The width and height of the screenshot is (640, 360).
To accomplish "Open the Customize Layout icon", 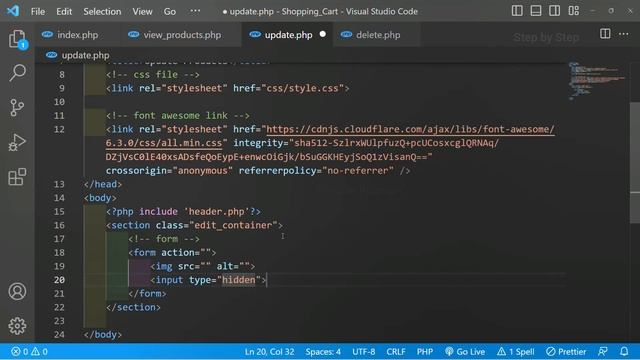I will coord(573,11).
